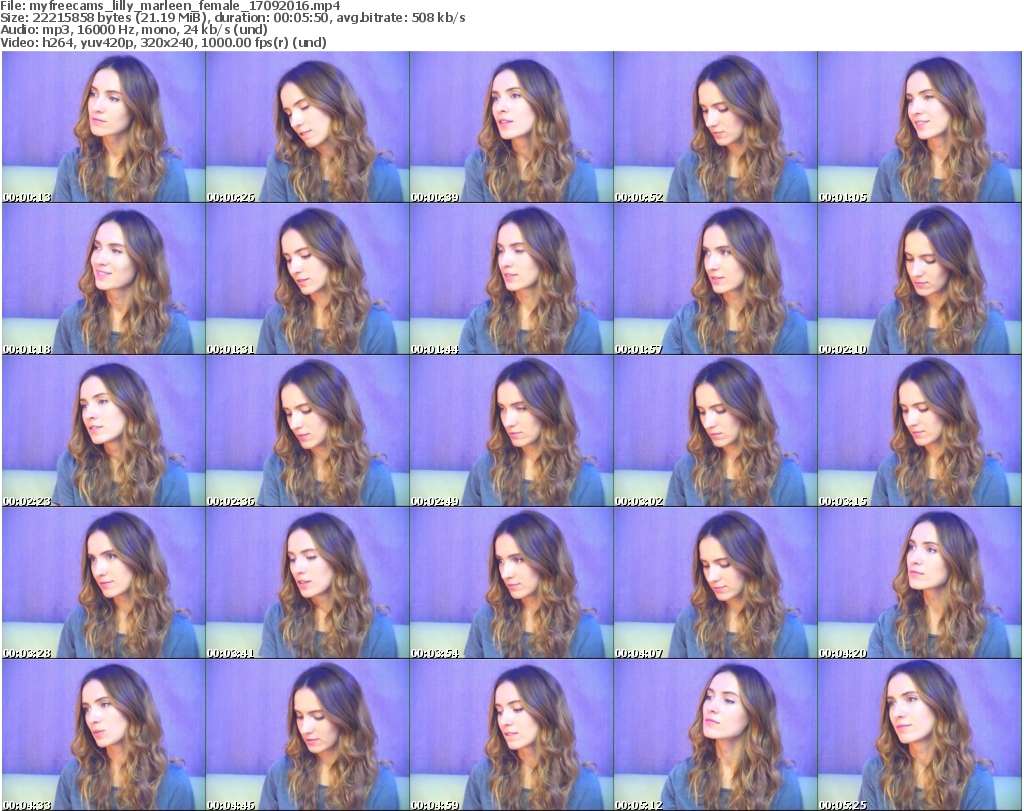Pick the thumbnail stamped 00:01:57

click(715, 279)
